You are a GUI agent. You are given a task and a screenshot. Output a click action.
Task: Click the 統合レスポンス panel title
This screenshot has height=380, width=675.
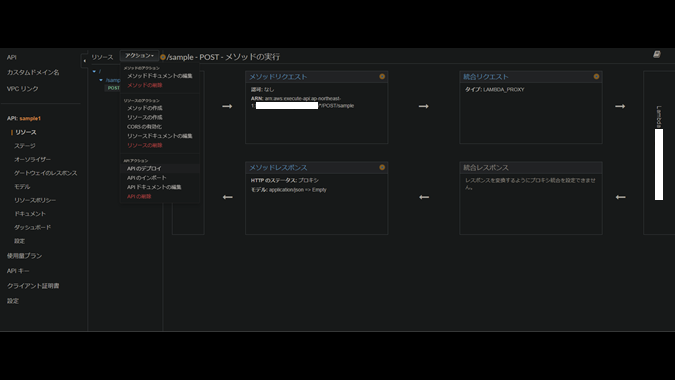[486, 167]
